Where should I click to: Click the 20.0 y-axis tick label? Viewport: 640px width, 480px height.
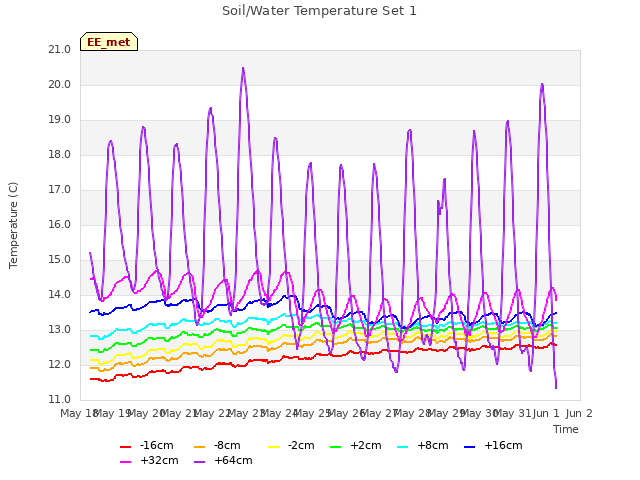coord(60,84)
